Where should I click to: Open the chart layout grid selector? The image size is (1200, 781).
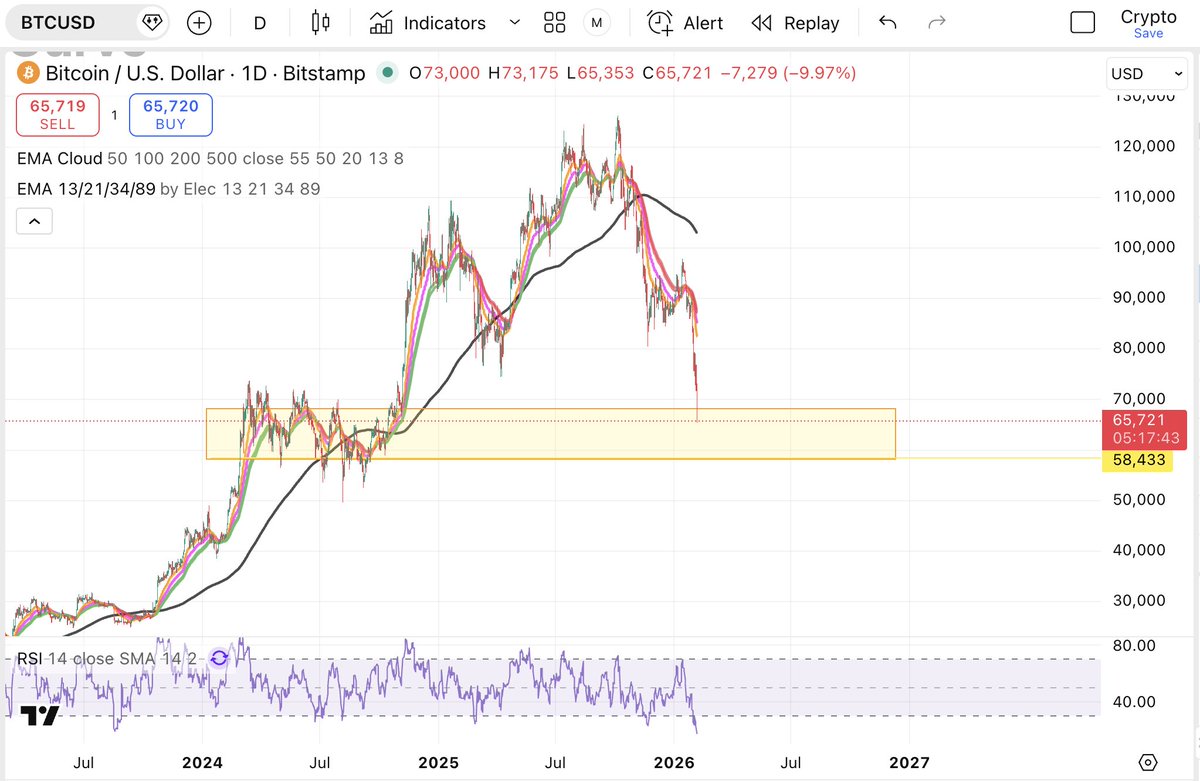coord(555,22)
